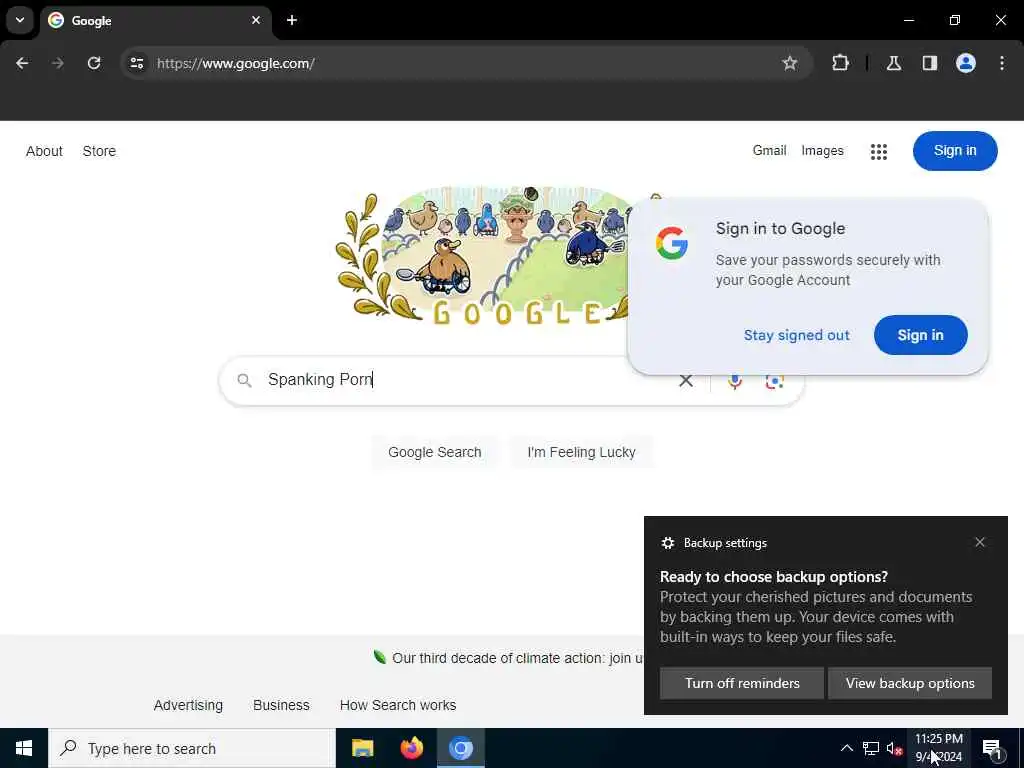Open the Images link

[x=822, y=151]
